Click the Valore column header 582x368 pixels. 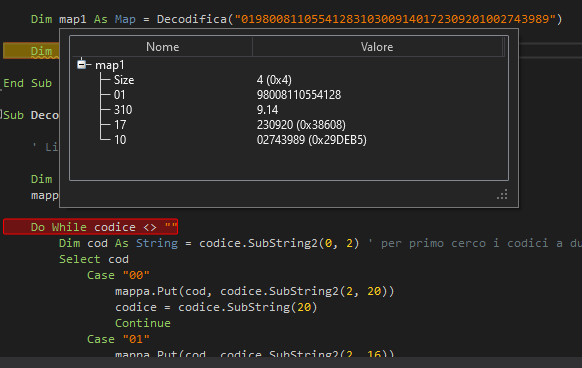tap(377, 47)
